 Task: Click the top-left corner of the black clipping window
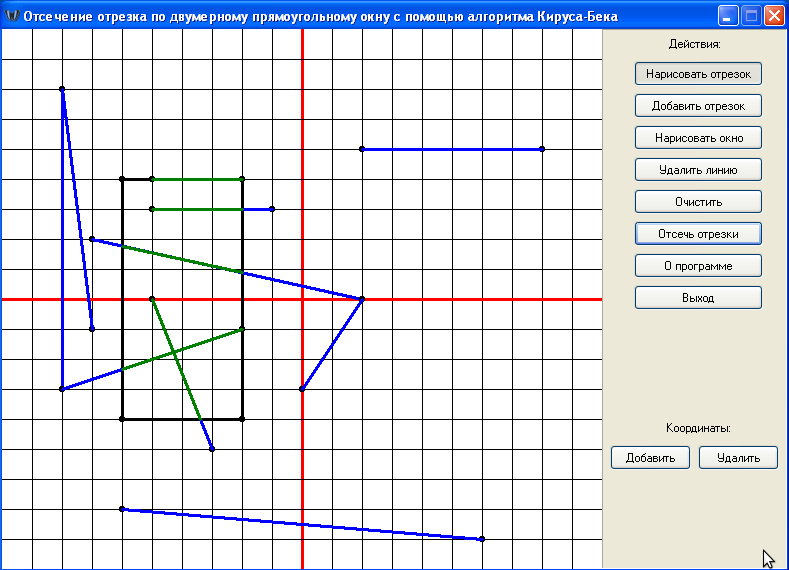[122, 179]
